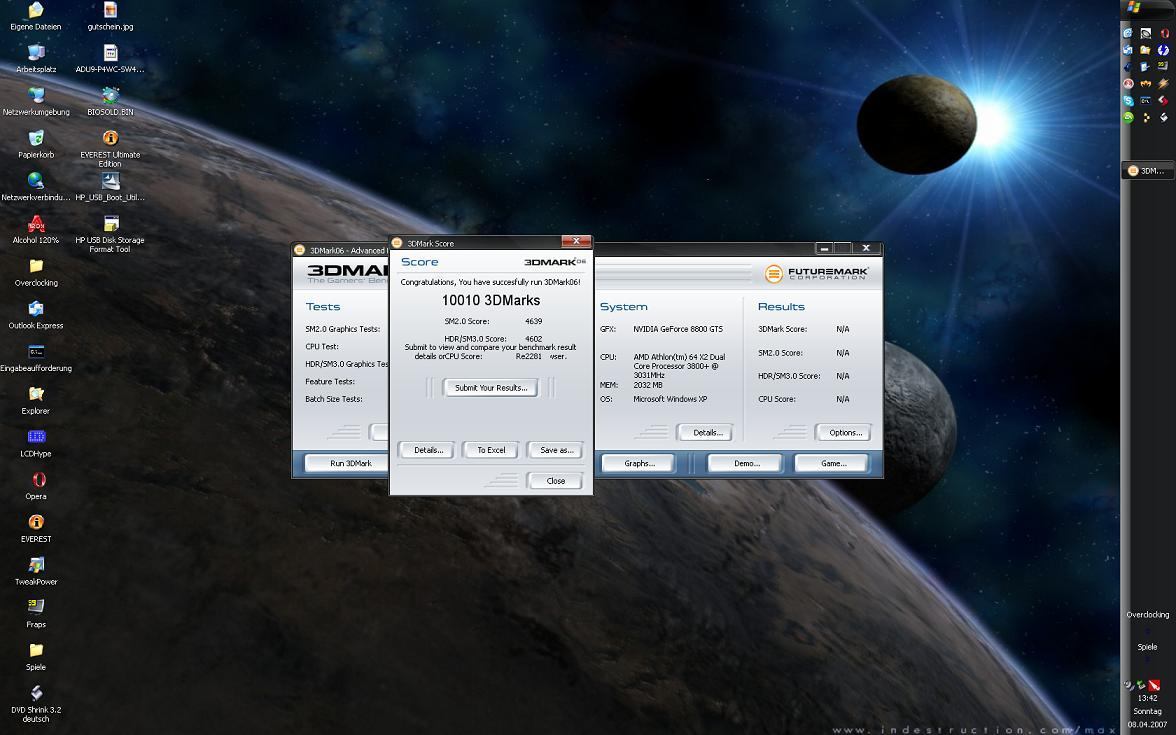Open the Spiele toolbar in the taskbar
This screenshot has width=1176, height=735.
1148,647
